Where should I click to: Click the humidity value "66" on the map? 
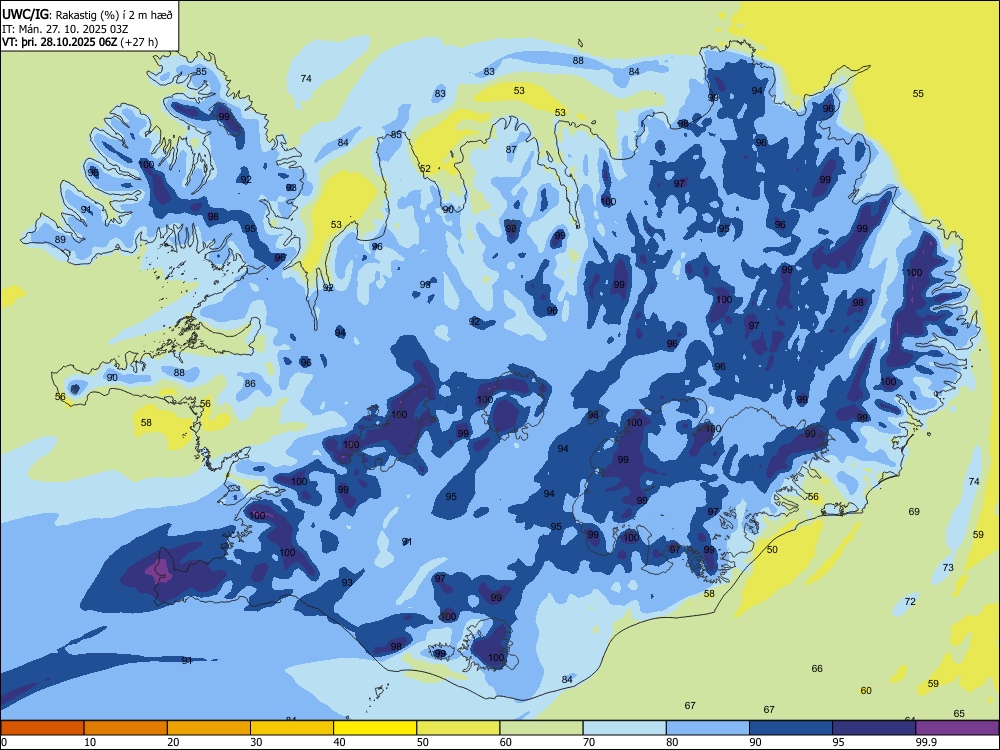817,669
